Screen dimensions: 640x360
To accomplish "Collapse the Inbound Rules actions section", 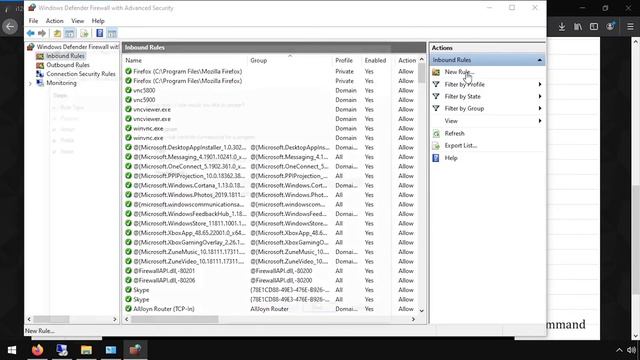I will 540,60.
